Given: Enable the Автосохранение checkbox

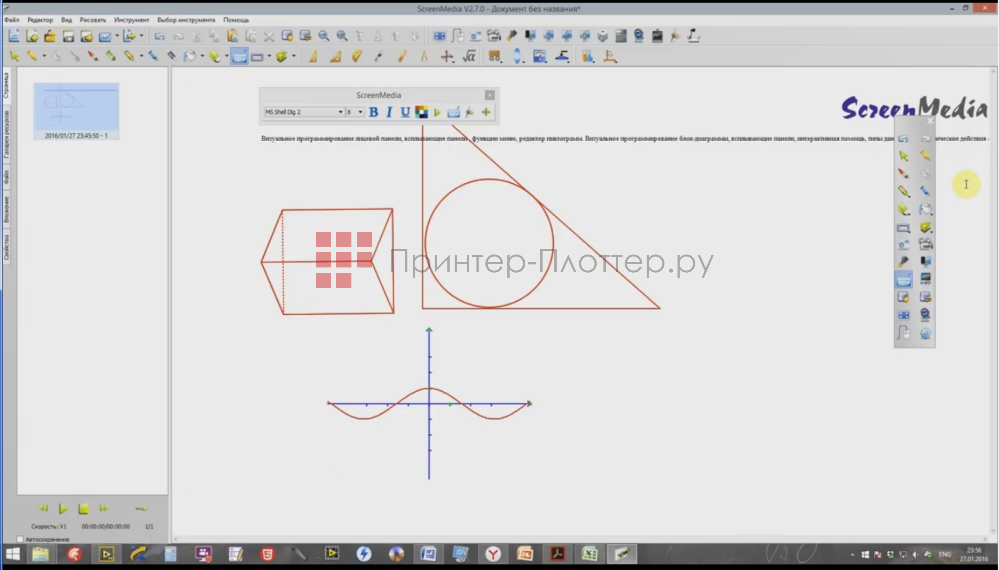Looking at the screenshot, I should tap(21, 539).
